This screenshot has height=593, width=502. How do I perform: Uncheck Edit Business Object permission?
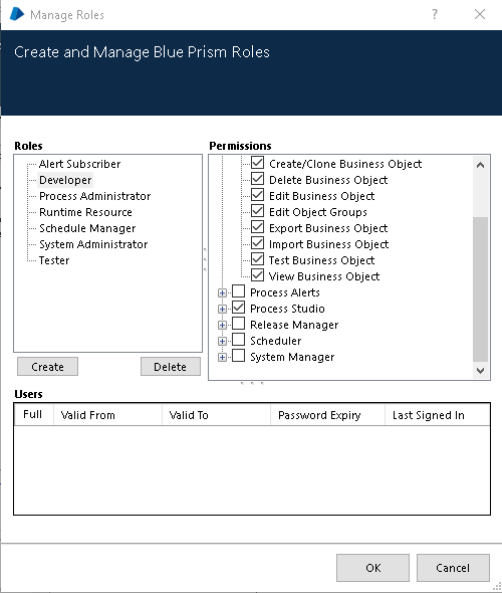coord(257,194)
